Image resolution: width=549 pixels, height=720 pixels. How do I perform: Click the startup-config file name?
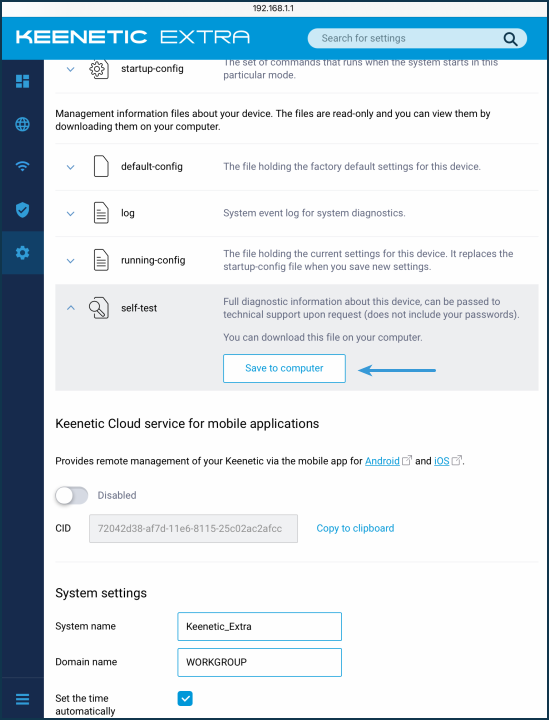pos(152,69)
